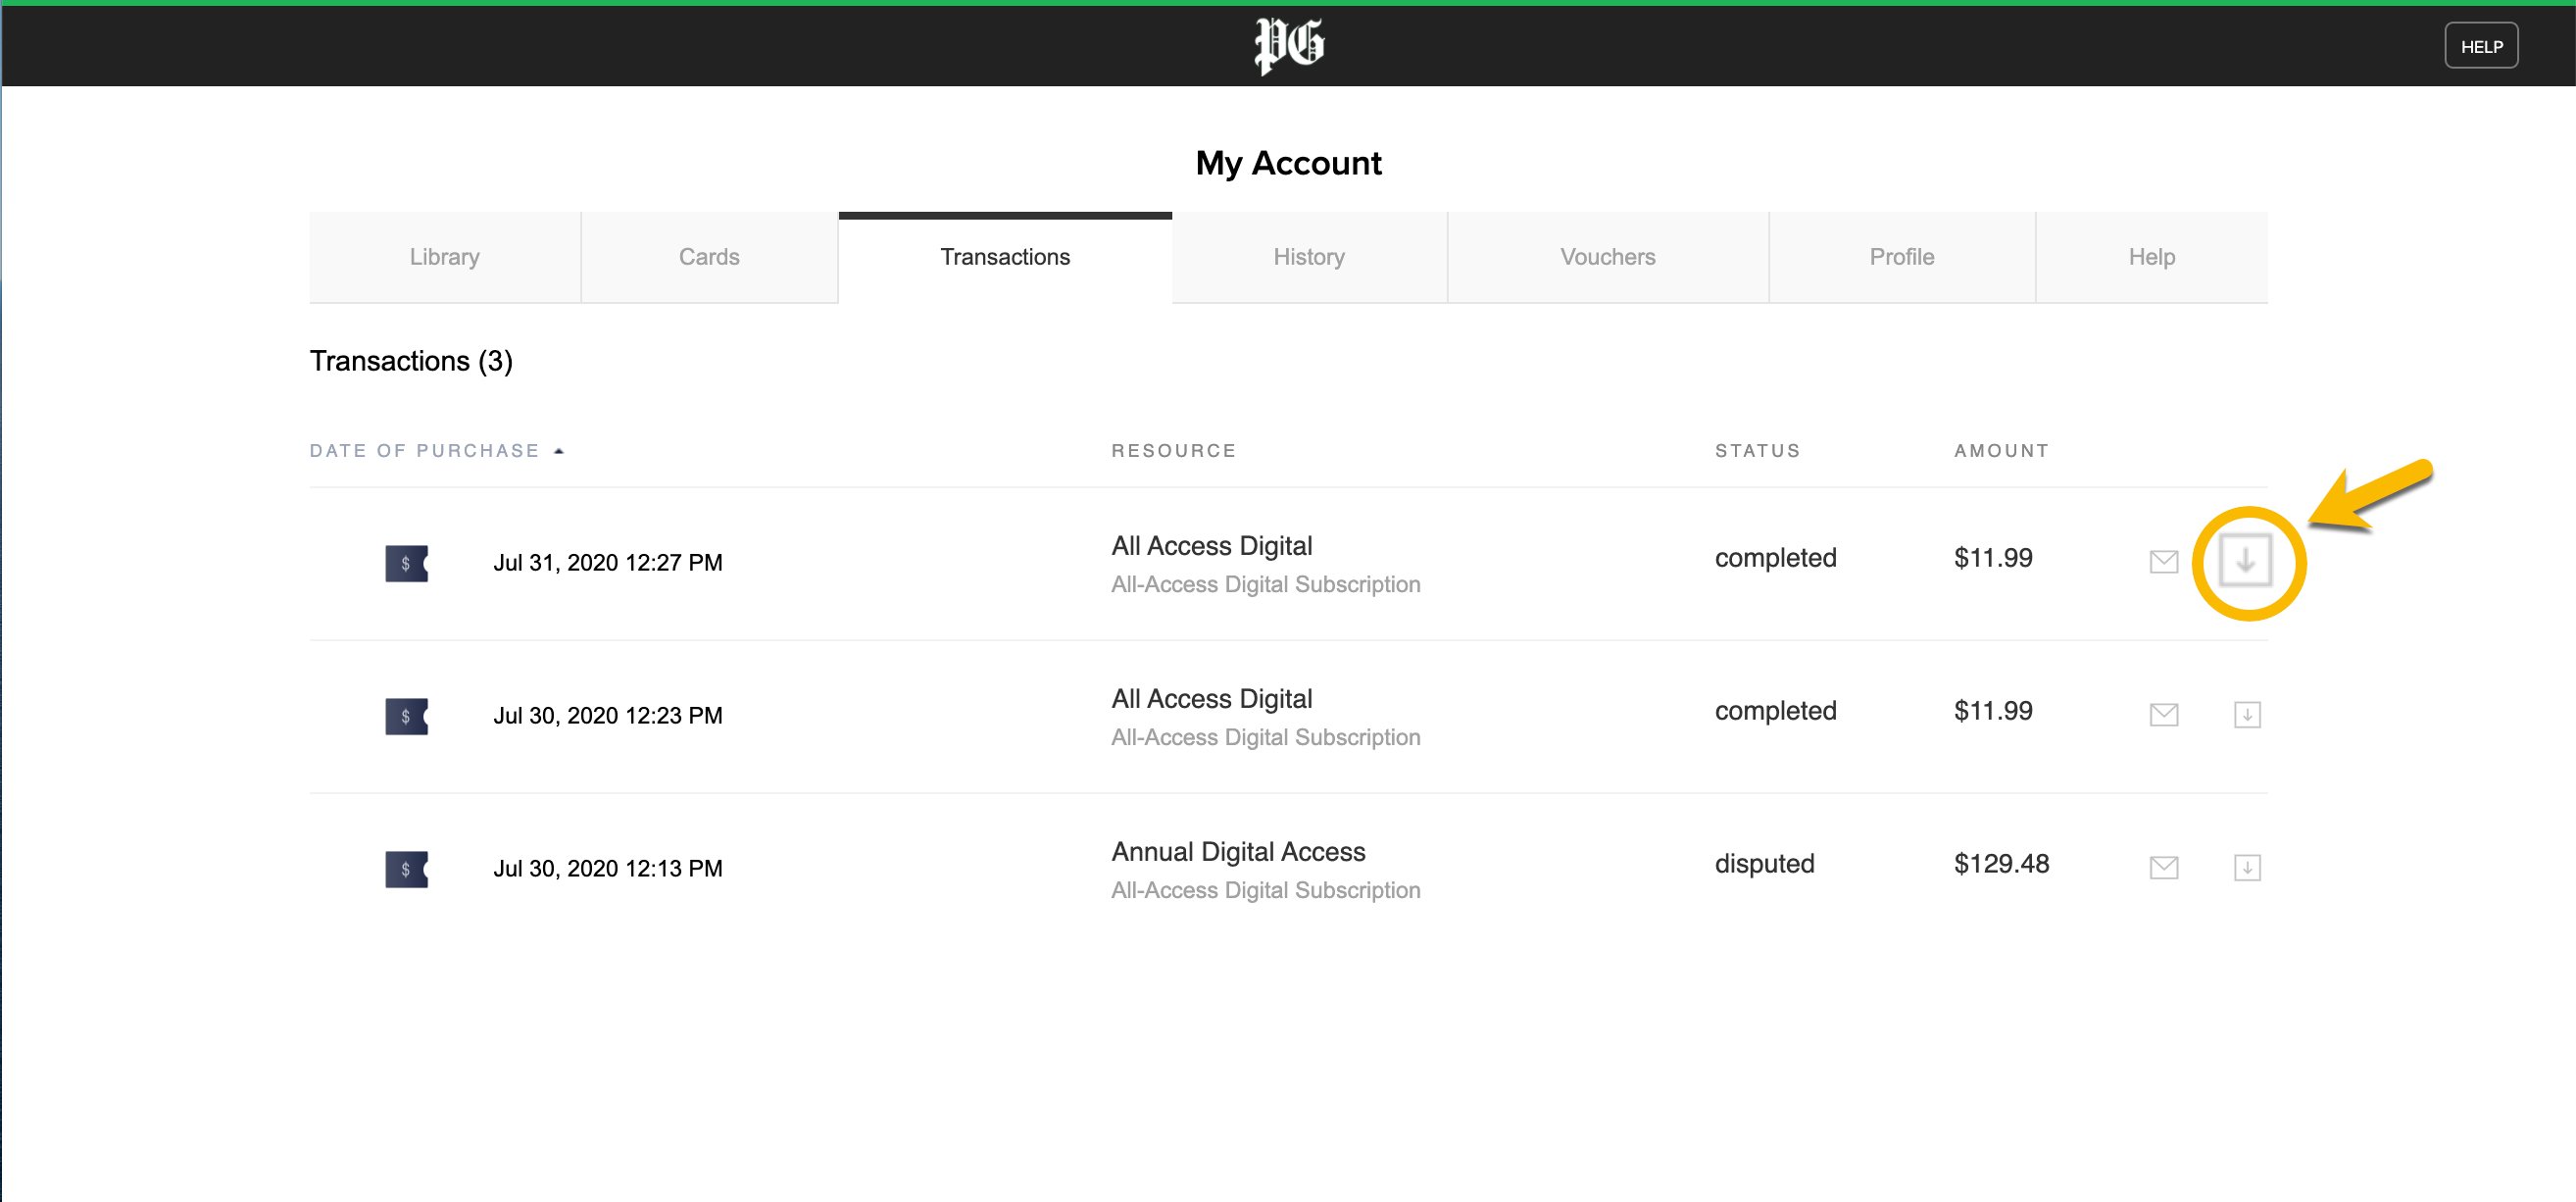The width and height of the screenshot is (2576, 1202).
Task: Go to the History tab
Action: [1308, 257]
